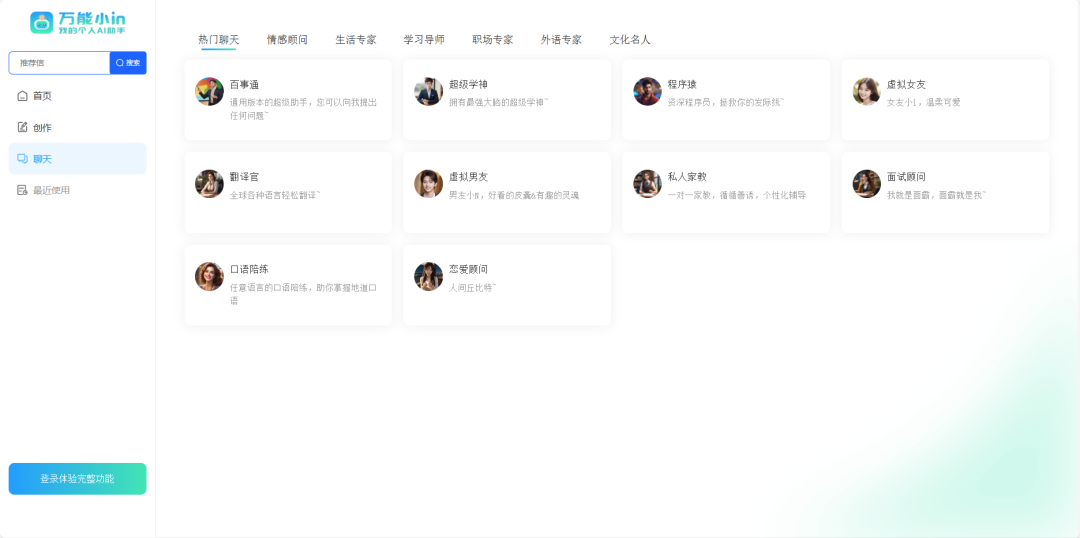Open 超级学神 avatar thumbnail
Viewport: 1080px width, 538px height.
pyautogui.click(x=428, y=91)
